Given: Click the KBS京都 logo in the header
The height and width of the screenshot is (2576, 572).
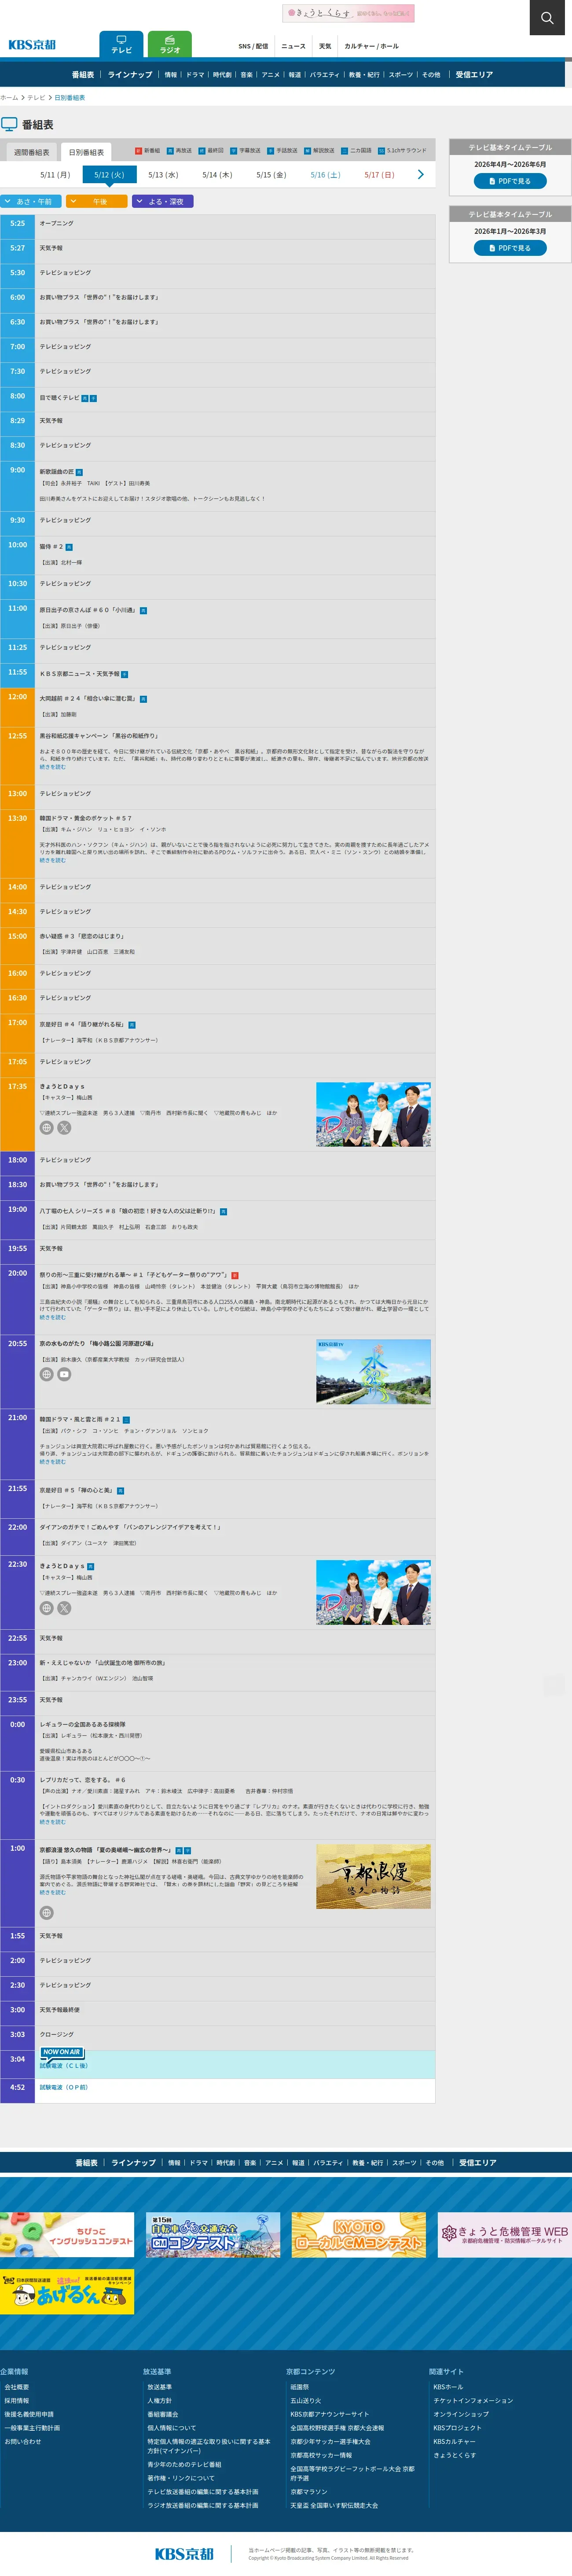Looking at the screenshot, I should (32, 45).
